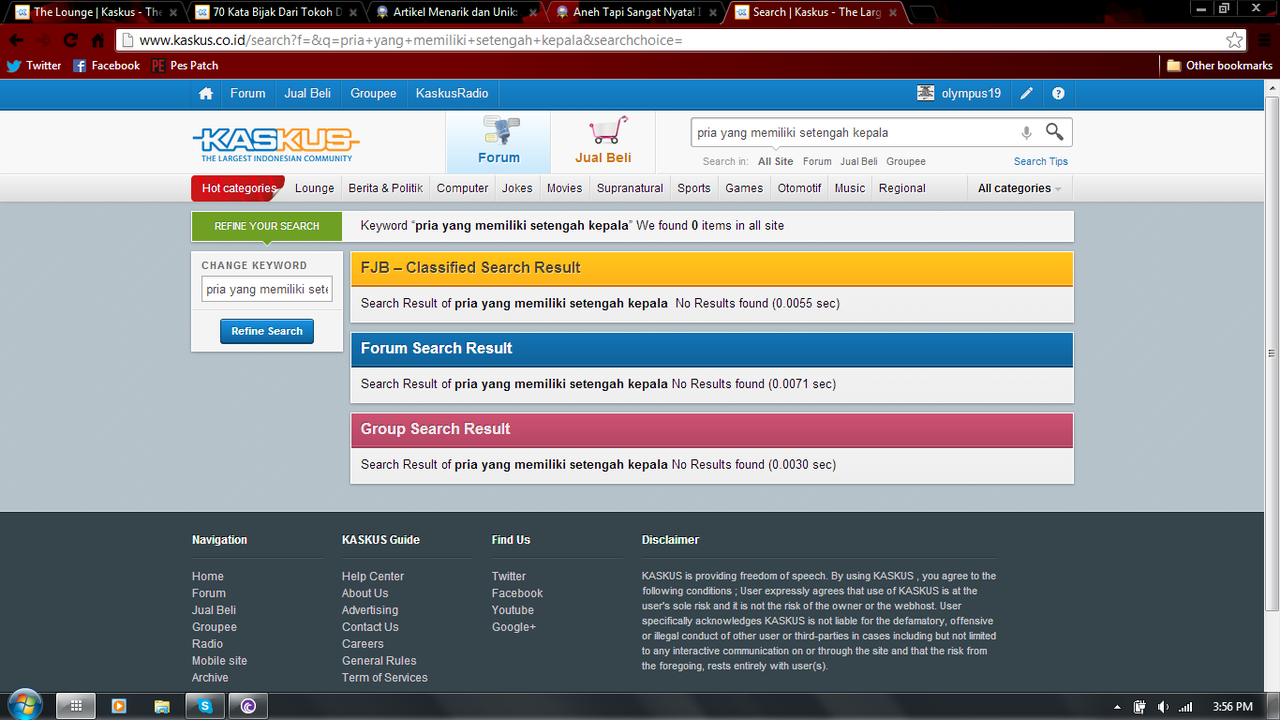Open Mobile site footer link
Viewport: 1280px width, 720px height.
coord(219,661)
